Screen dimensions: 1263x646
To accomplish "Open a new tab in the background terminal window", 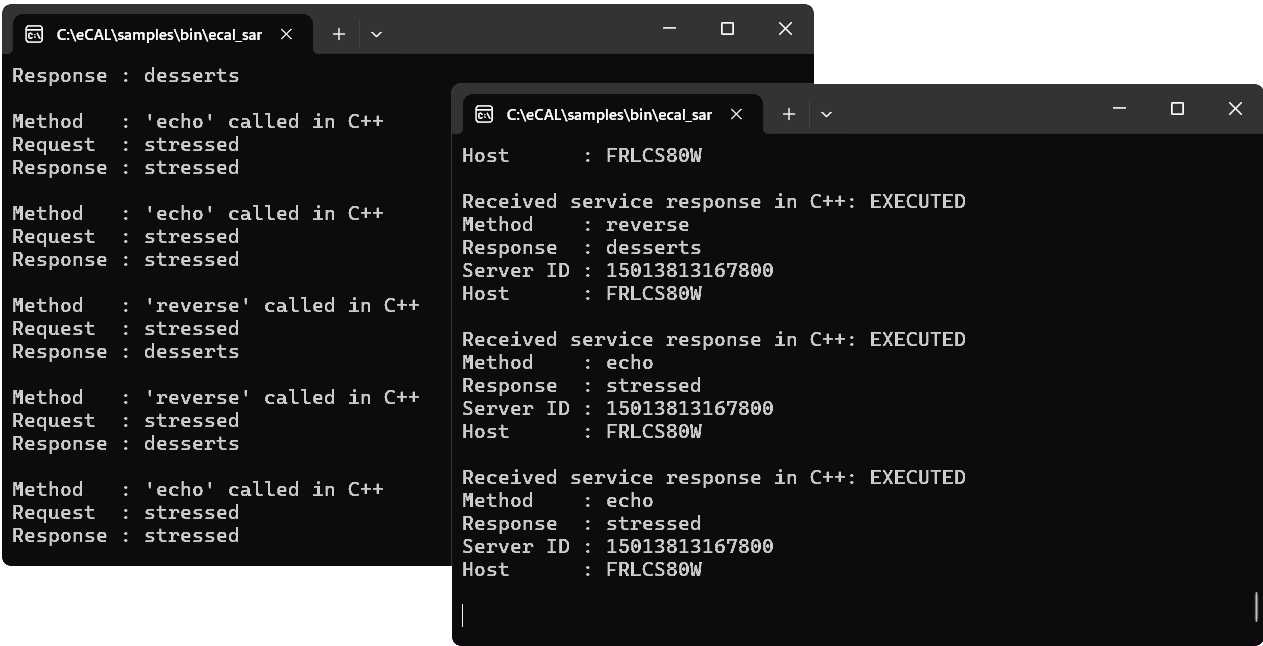I will pos(338,33).
